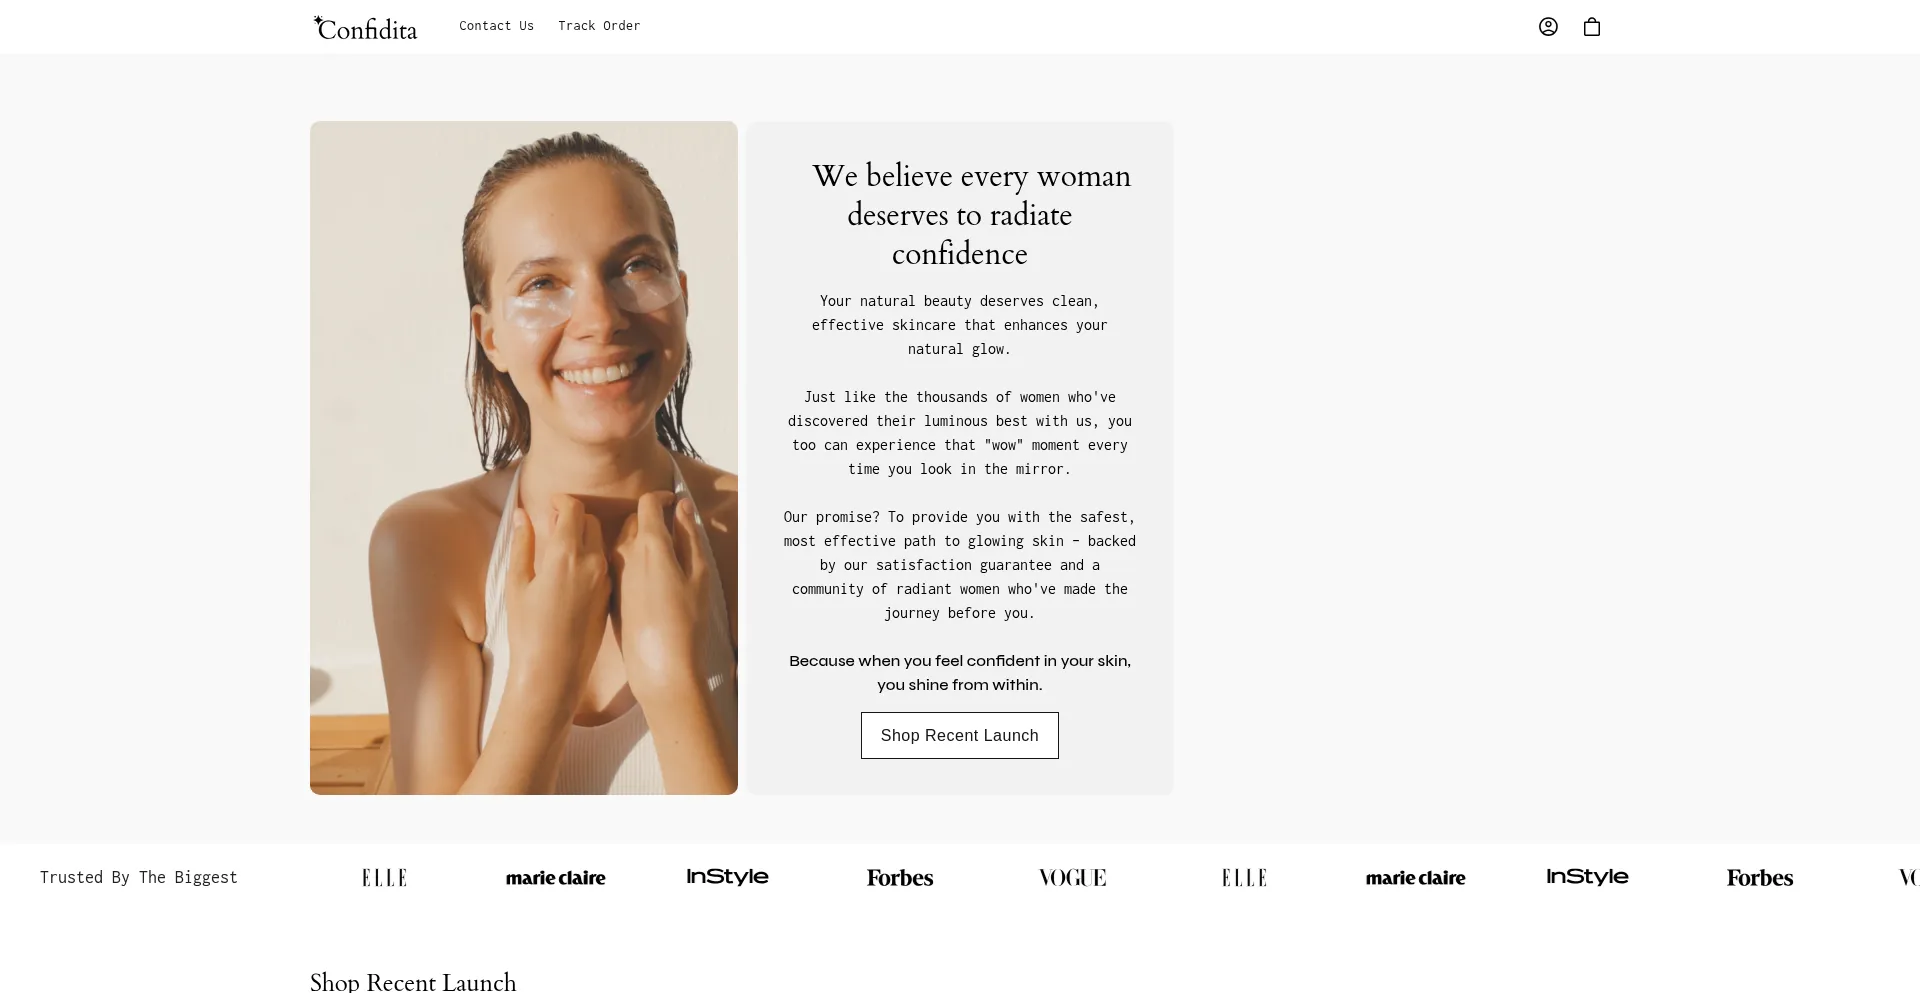The image size is (1920, 993).
Task: Click the first ELLE logo
Action: 384,878
